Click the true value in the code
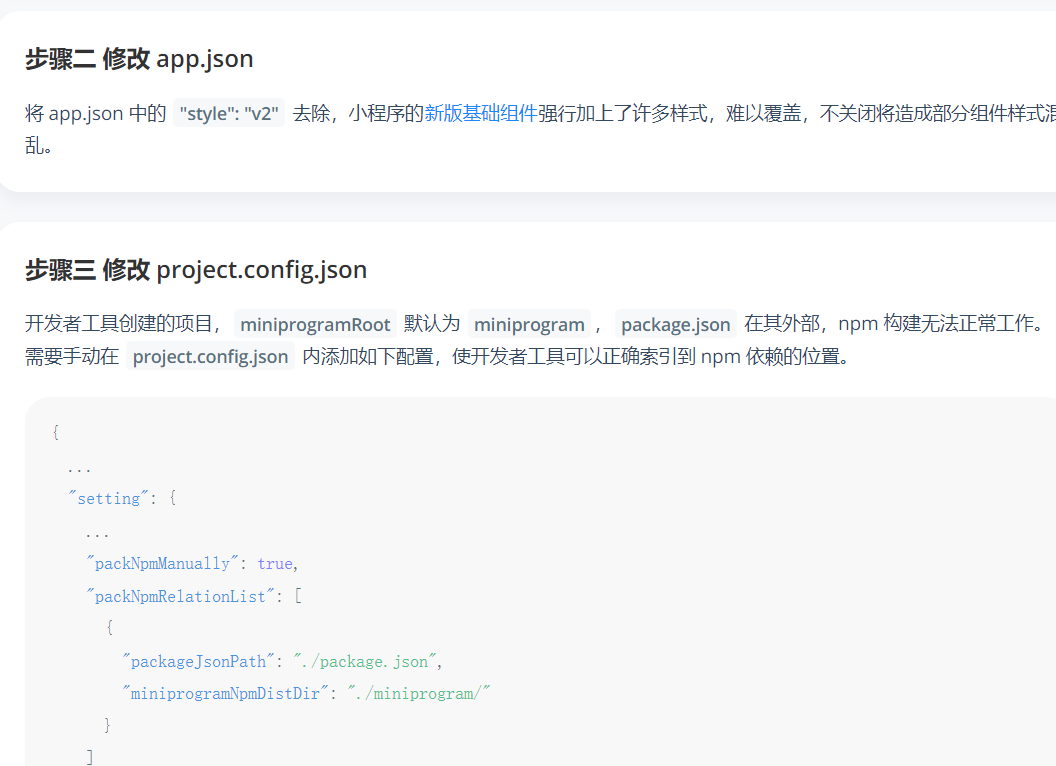Viewport: 1056px width, 766px height. pyautogui.click(x=274, y=563)
